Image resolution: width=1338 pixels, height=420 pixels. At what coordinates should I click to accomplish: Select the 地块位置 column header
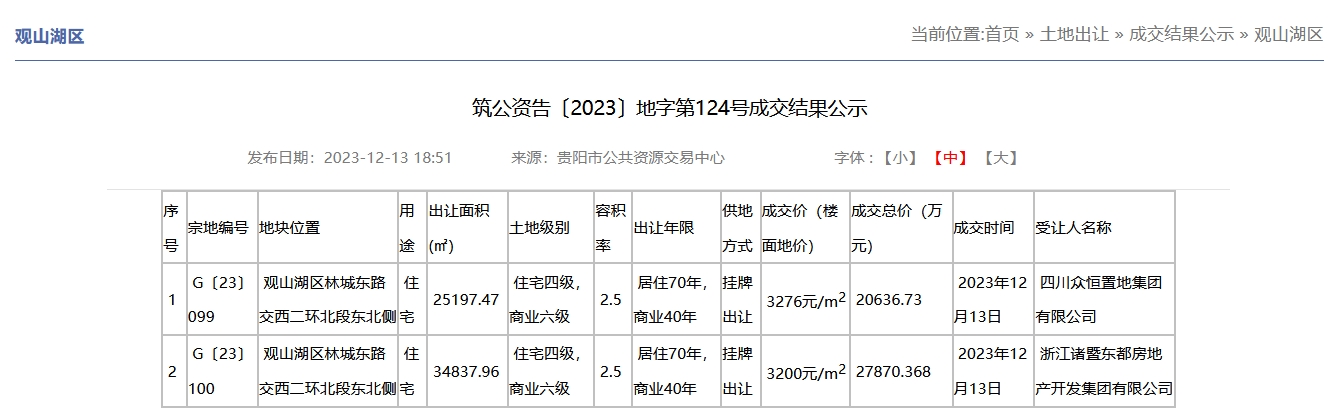[x=290, y=228]
